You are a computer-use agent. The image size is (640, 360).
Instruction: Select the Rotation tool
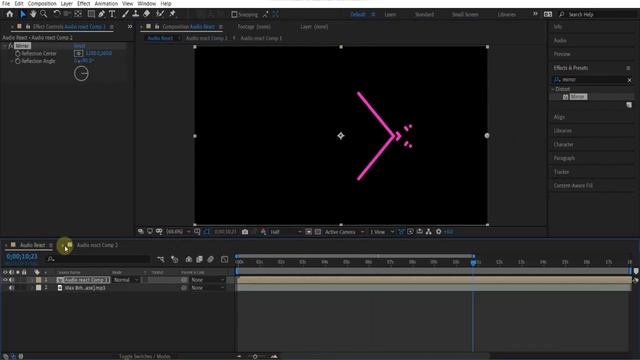point(57,14)
